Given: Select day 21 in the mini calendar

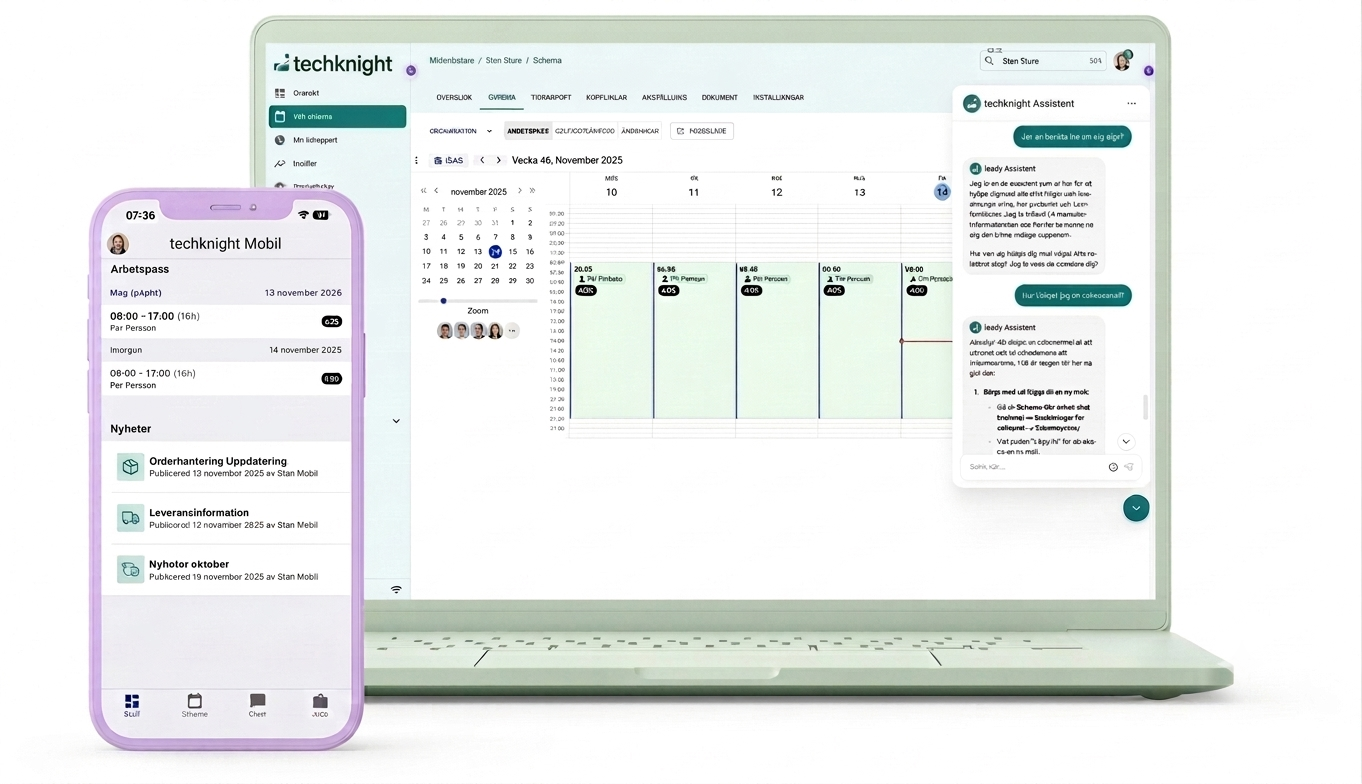Looking at the screenshot, I should [495, 266].
